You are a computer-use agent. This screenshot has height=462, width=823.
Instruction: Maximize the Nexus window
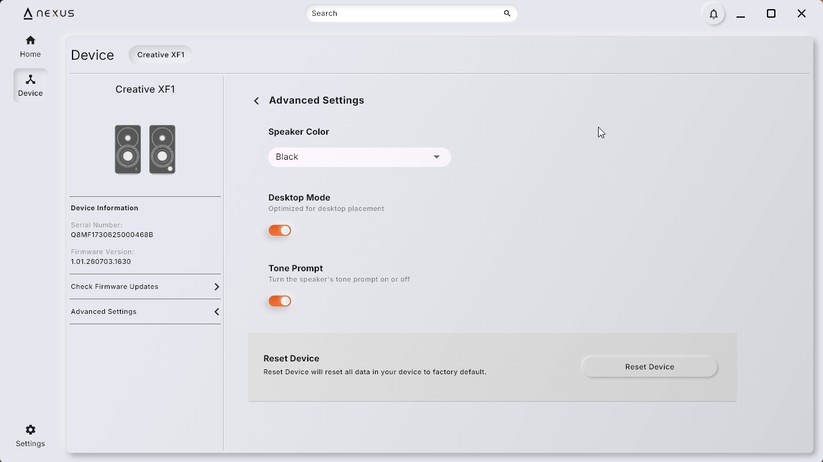(771, 14)
